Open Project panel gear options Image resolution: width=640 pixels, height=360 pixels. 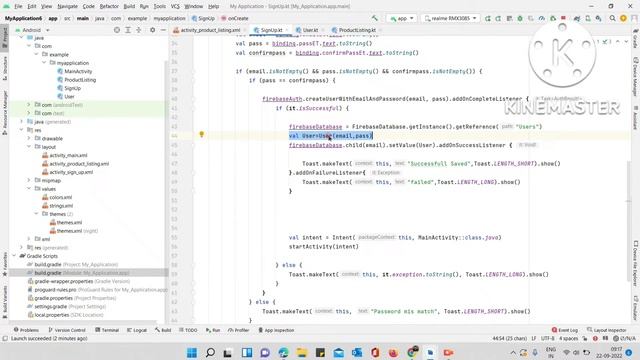152,30
